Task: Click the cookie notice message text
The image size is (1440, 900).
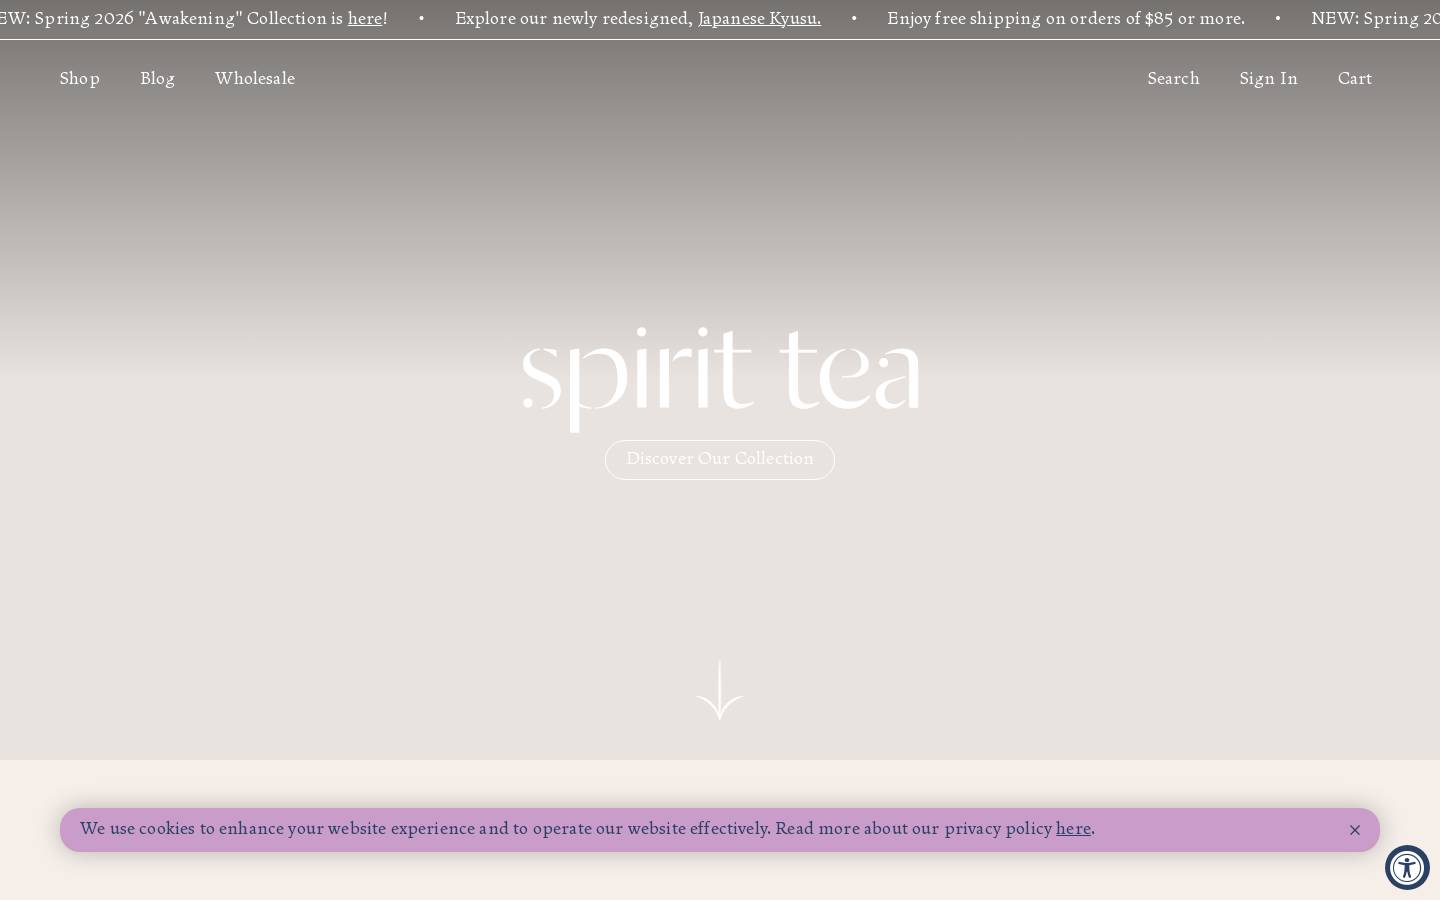Action: (587, 829)
